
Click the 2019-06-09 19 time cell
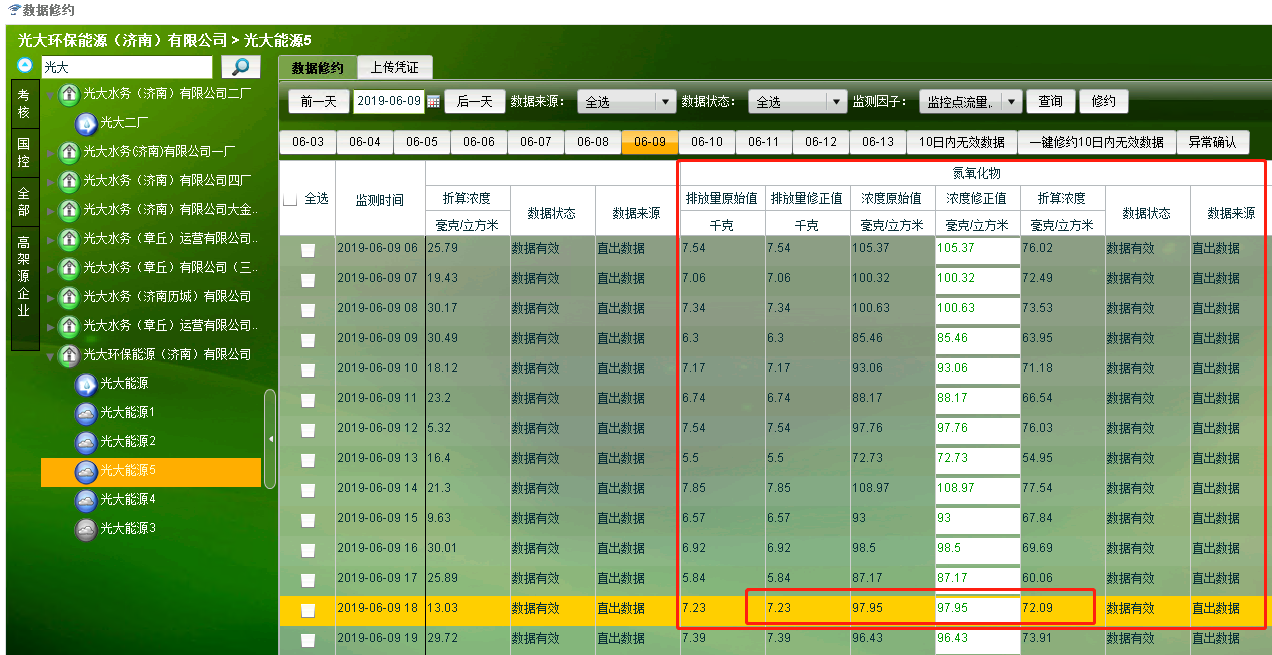(378, 638)
